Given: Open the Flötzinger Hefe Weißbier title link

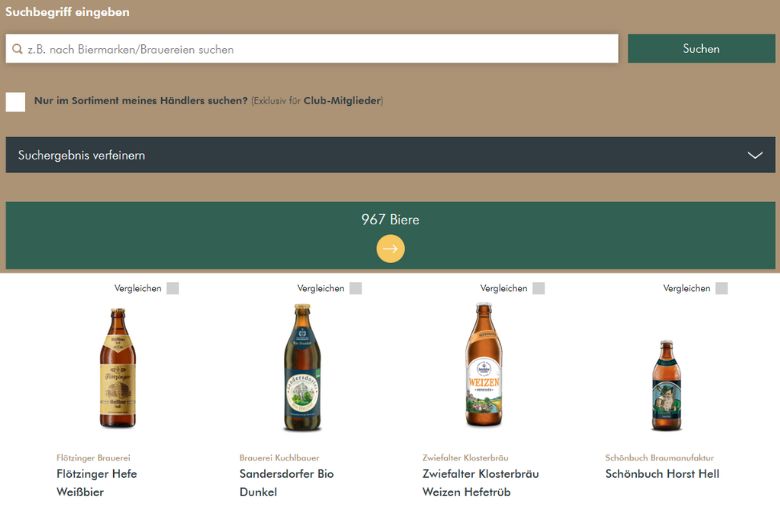Looking at the screenshot, I should click(x=97, y=483).
